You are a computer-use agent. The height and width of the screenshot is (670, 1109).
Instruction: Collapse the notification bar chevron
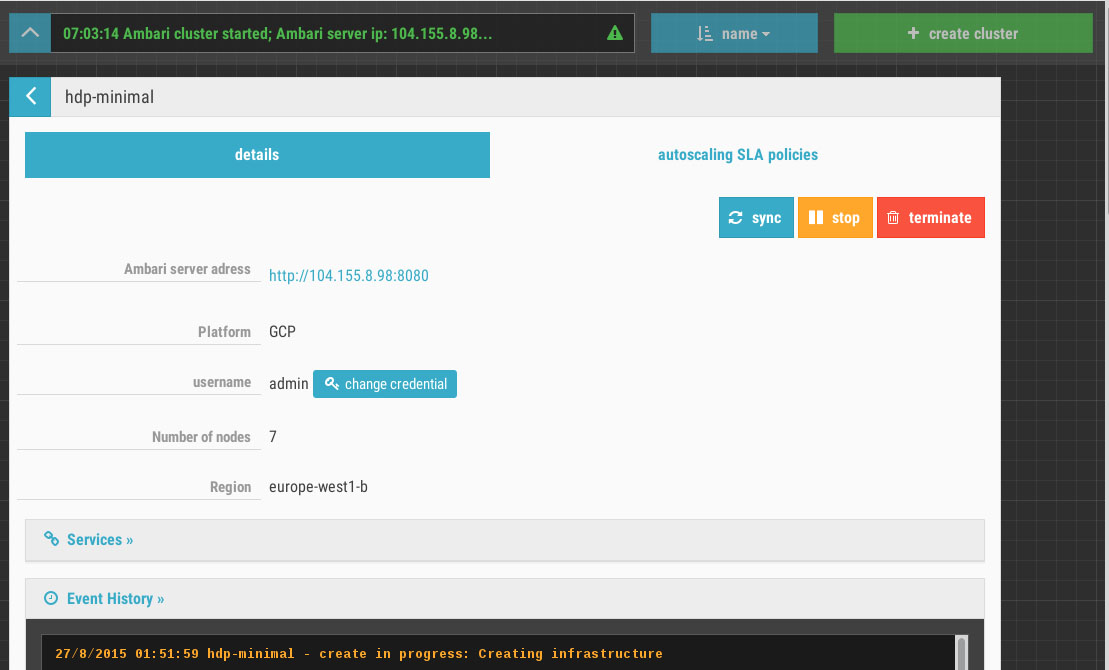point(30,33)
